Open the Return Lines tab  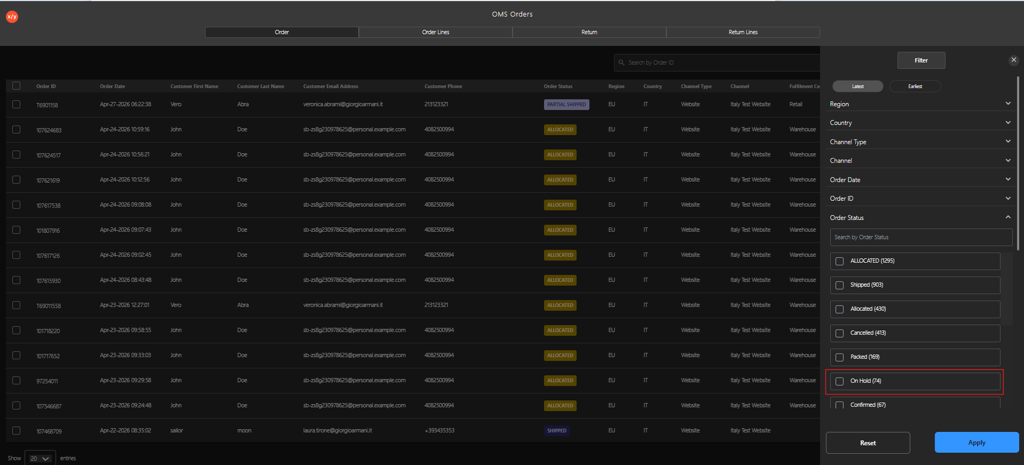743,32
